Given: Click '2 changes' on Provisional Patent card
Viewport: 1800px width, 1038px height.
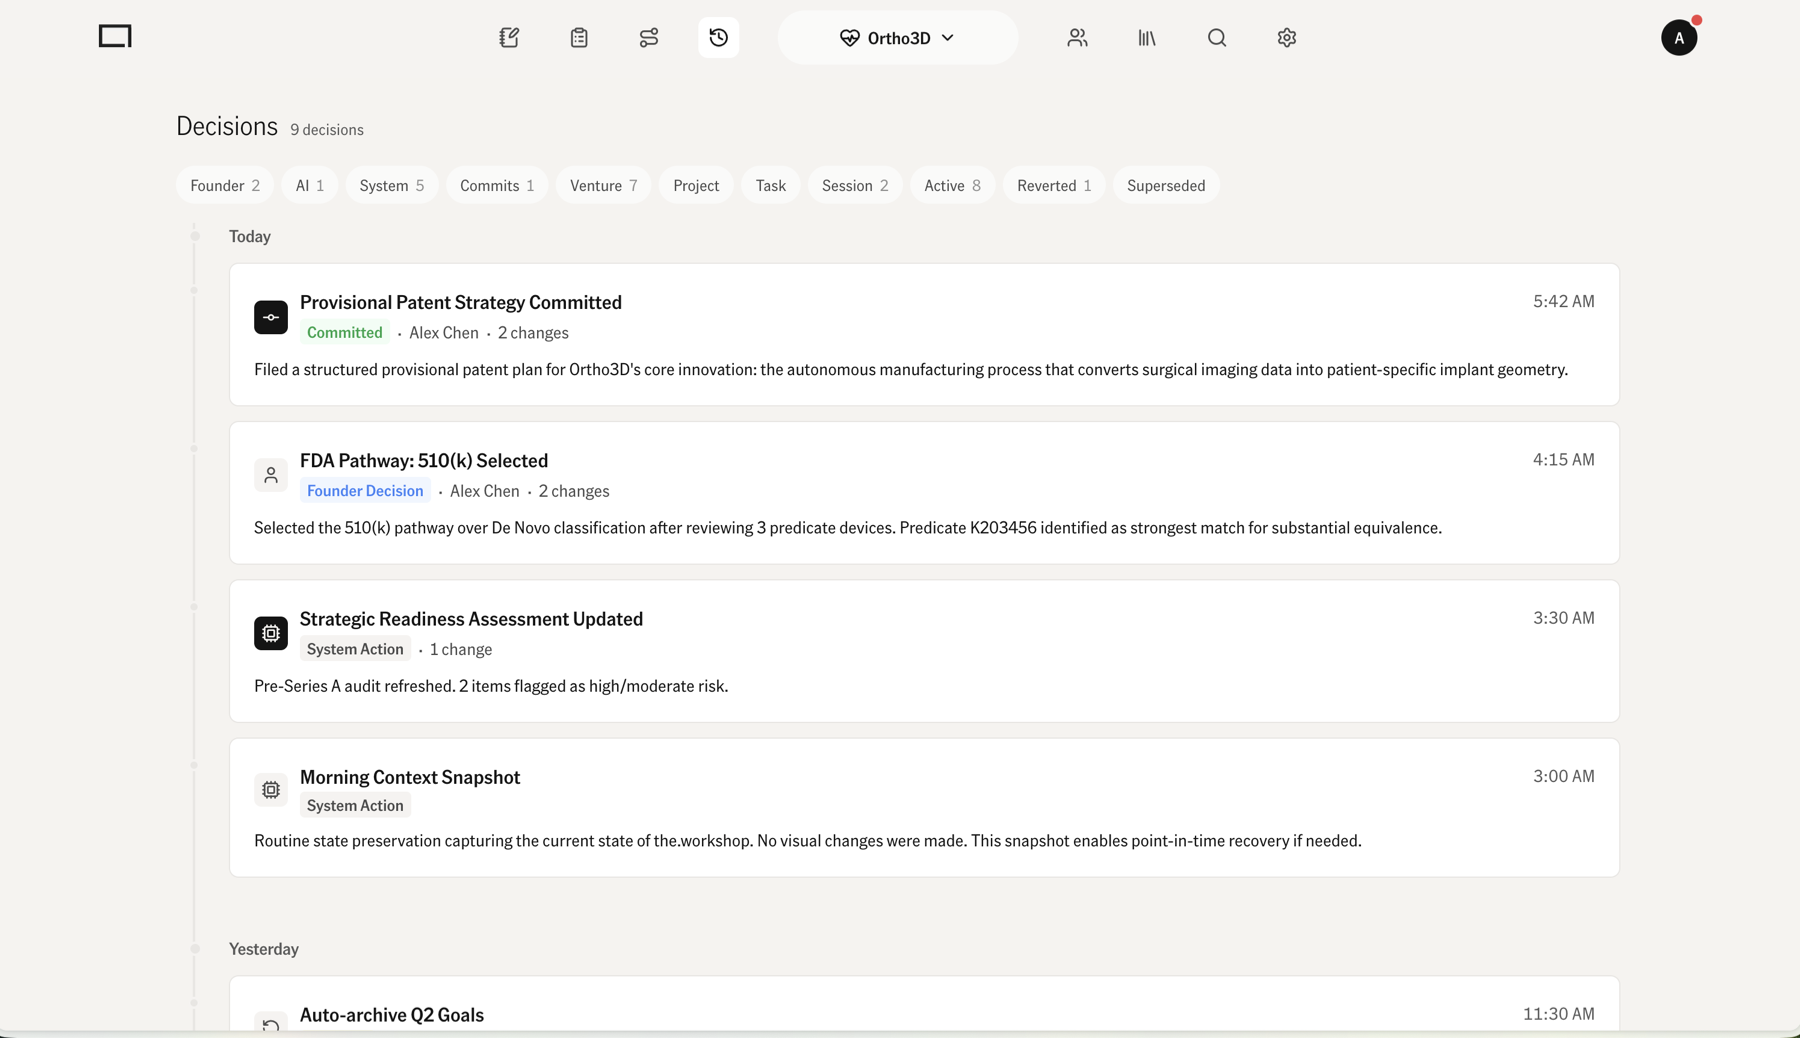Looking at the screenshot, I should [533, 333].
